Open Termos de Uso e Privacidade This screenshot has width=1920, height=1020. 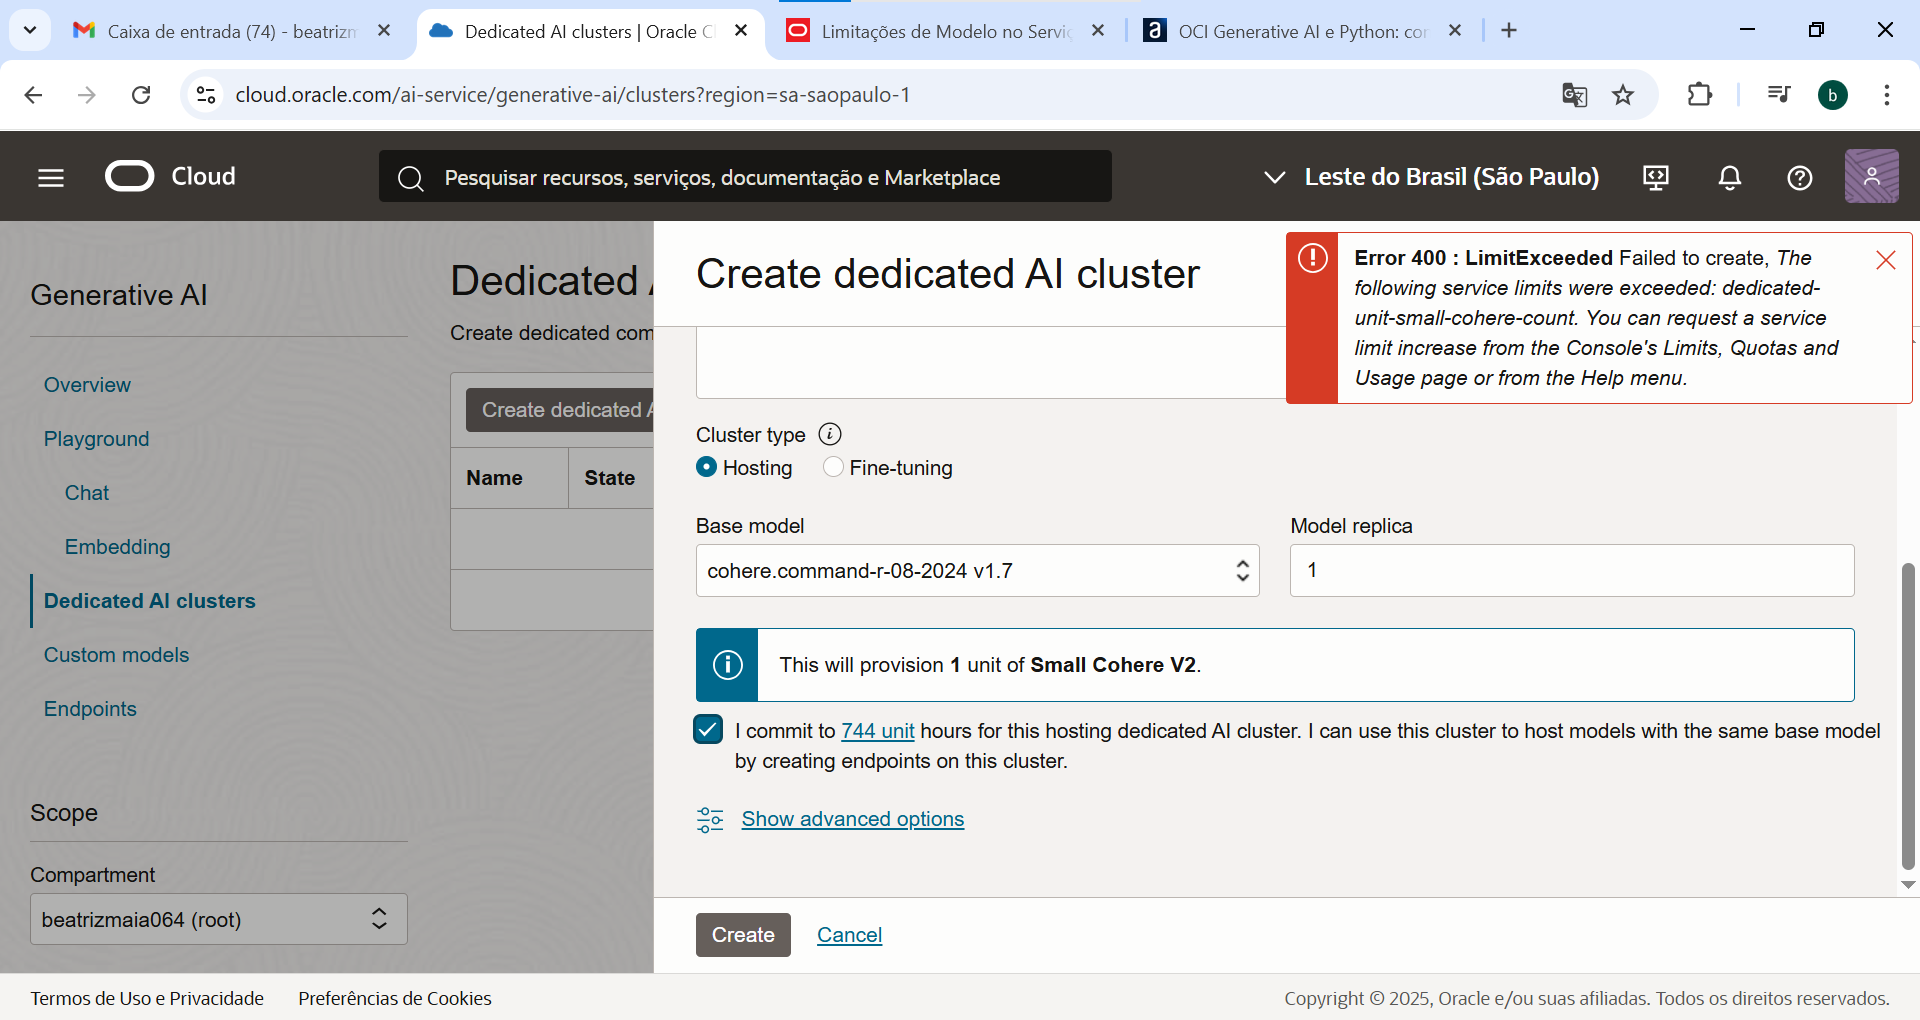147,998
